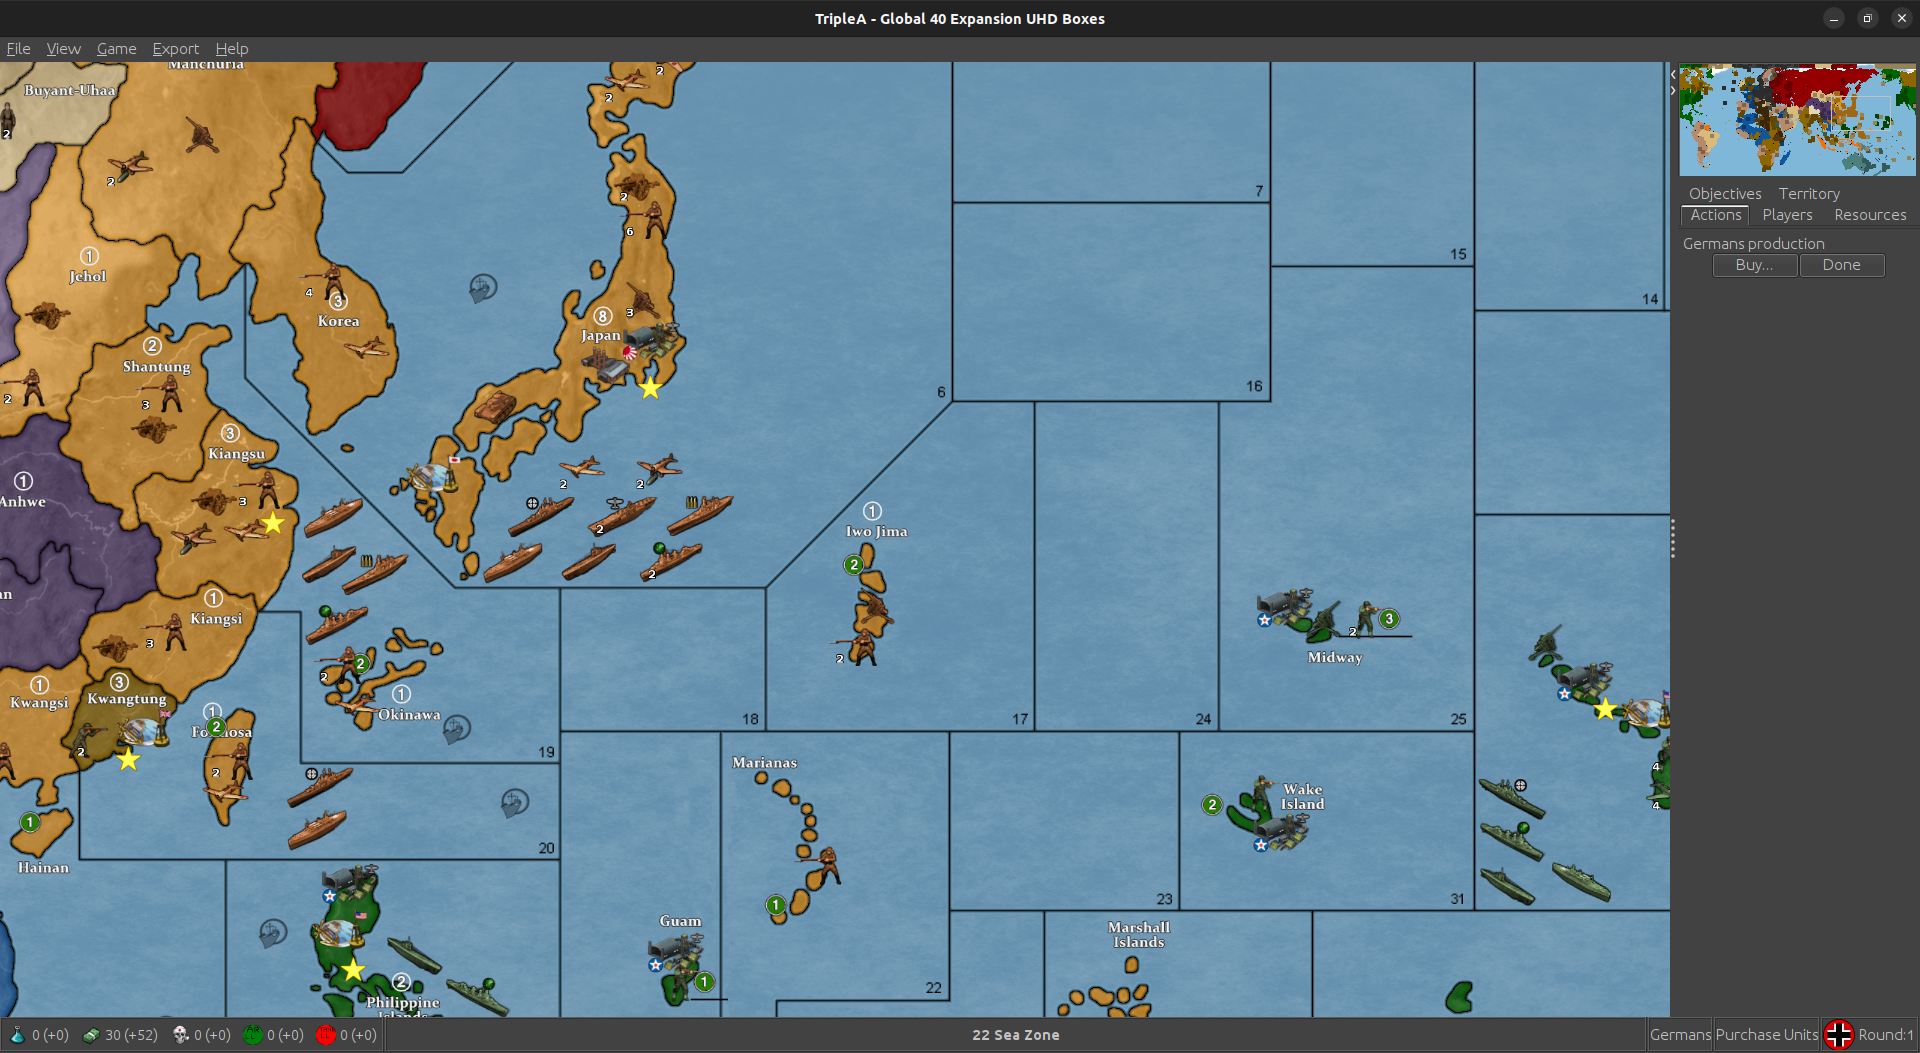The image size is (1920, 1053).
Task: Click the flask tech token icon
Action: pos(17,1035)
